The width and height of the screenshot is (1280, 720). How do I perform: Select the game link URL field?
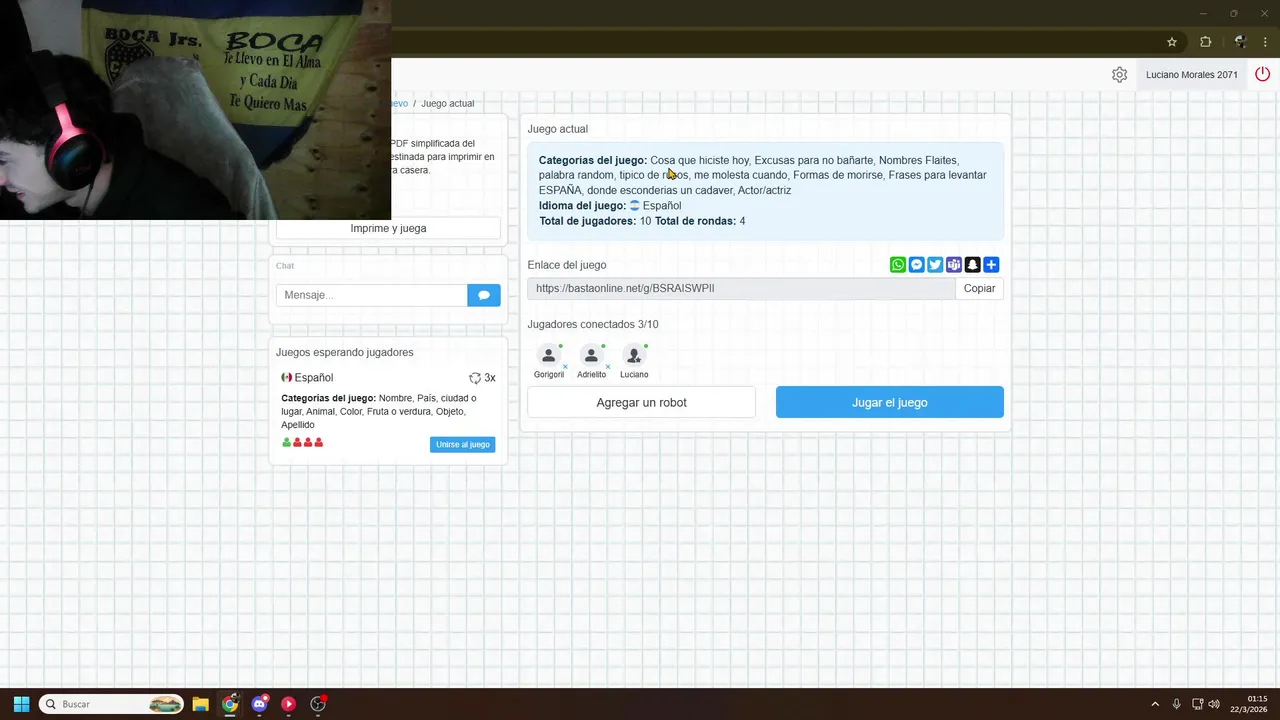[x=741, y=288]
